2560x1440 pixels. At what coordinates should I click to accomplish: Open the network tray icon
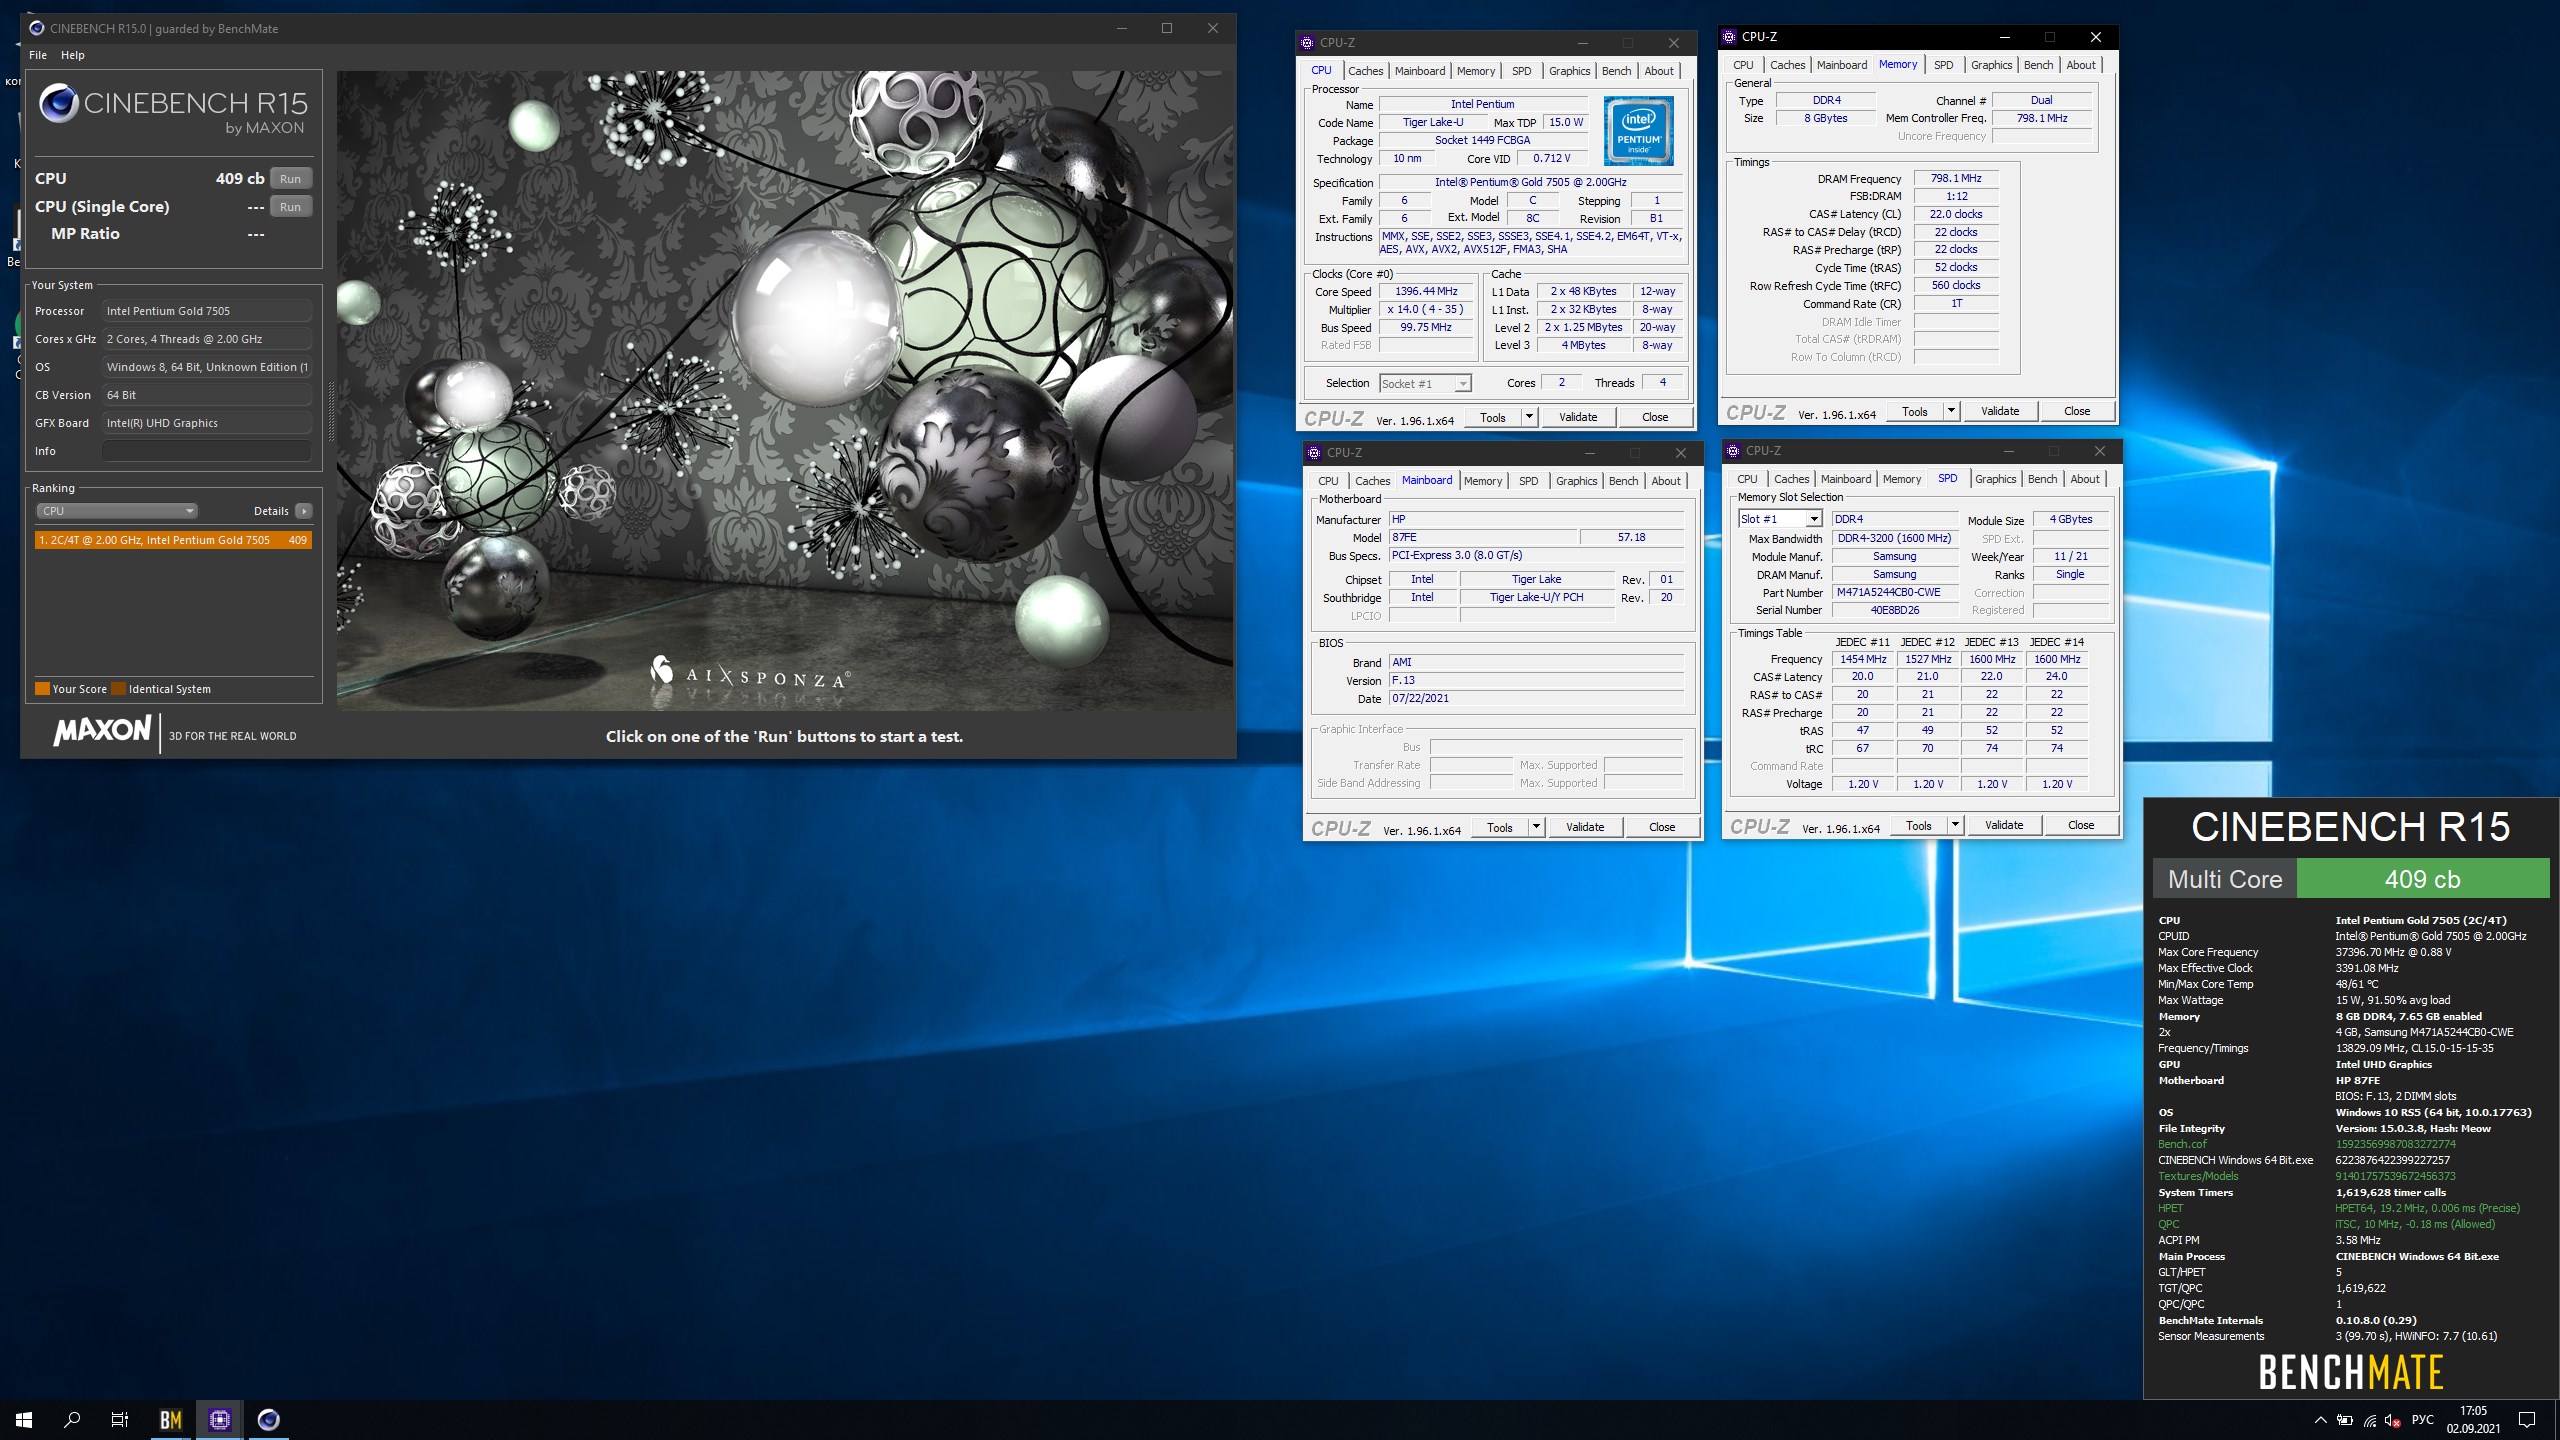[x=2369, y=1420]
